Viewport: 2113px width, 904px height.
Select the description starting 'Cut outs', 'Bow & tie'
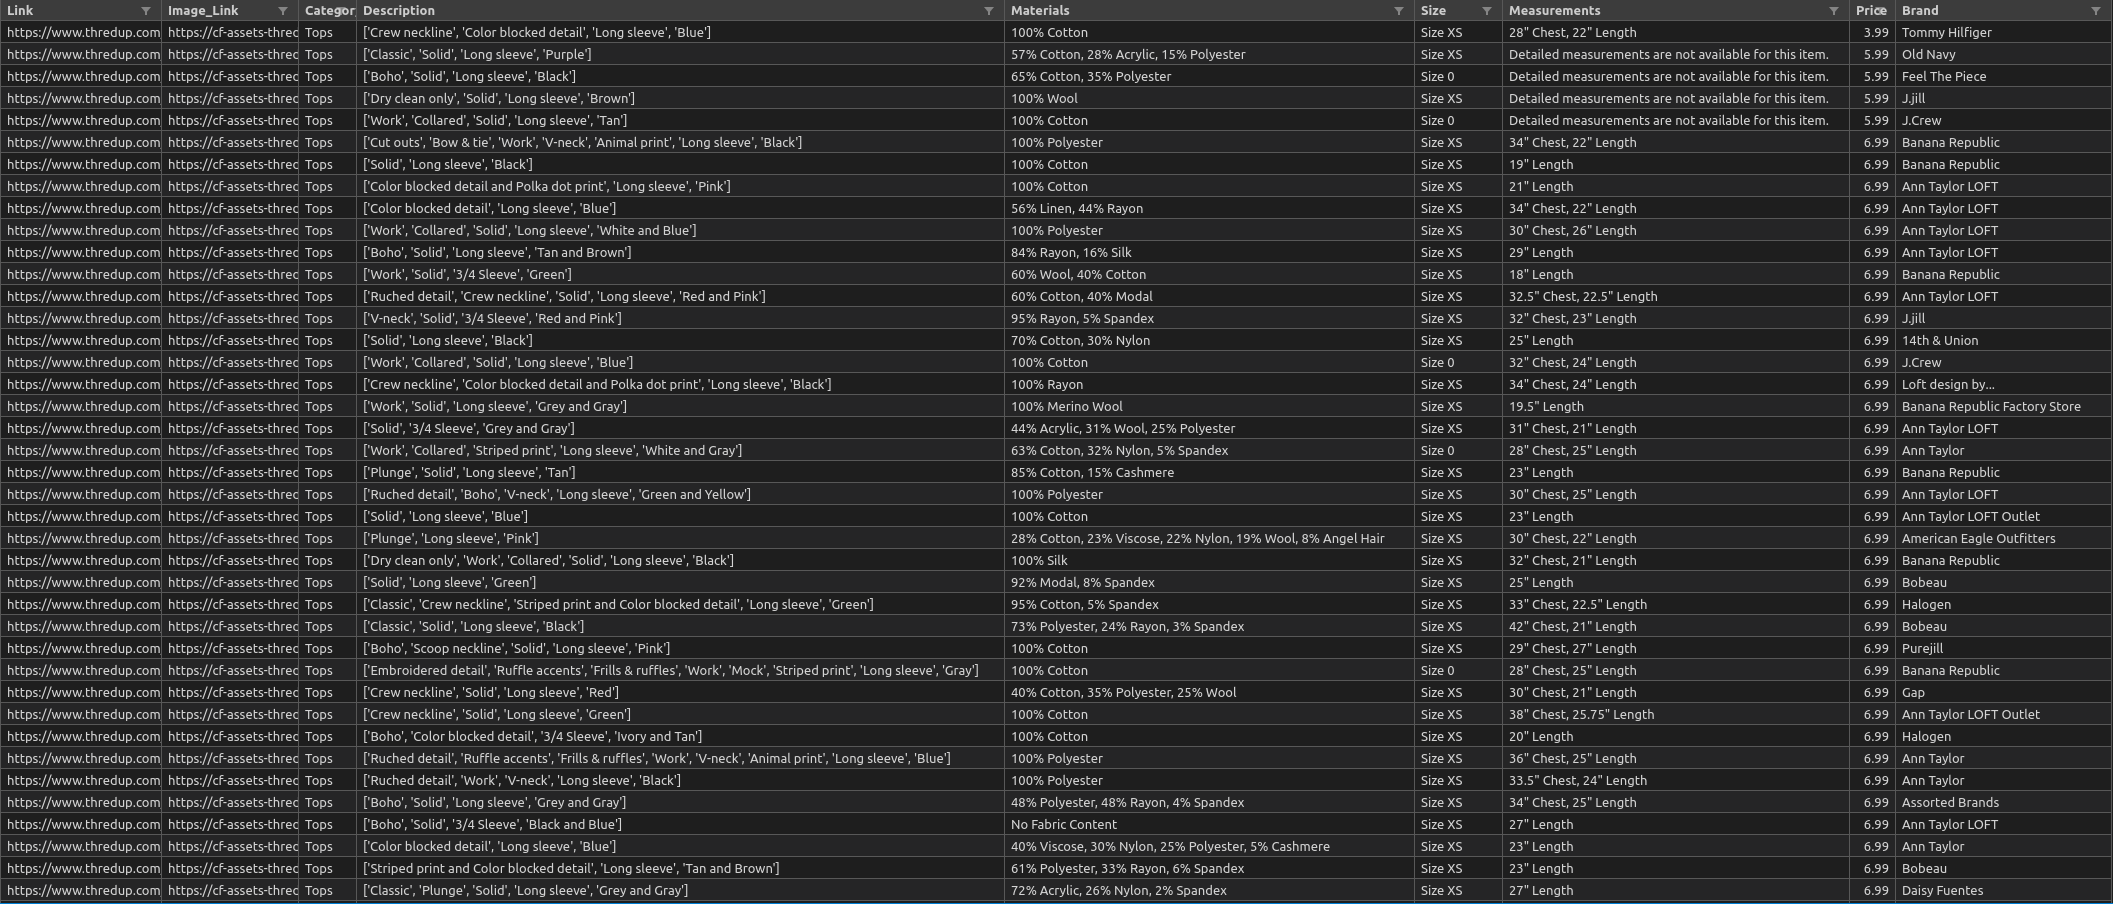tap(680, 143)
